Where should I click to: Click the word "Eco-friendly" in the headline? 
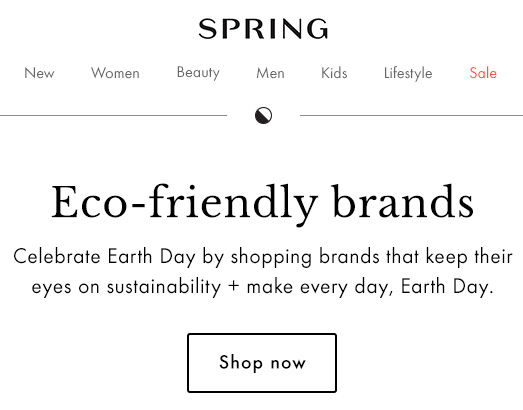pos(184,203)
